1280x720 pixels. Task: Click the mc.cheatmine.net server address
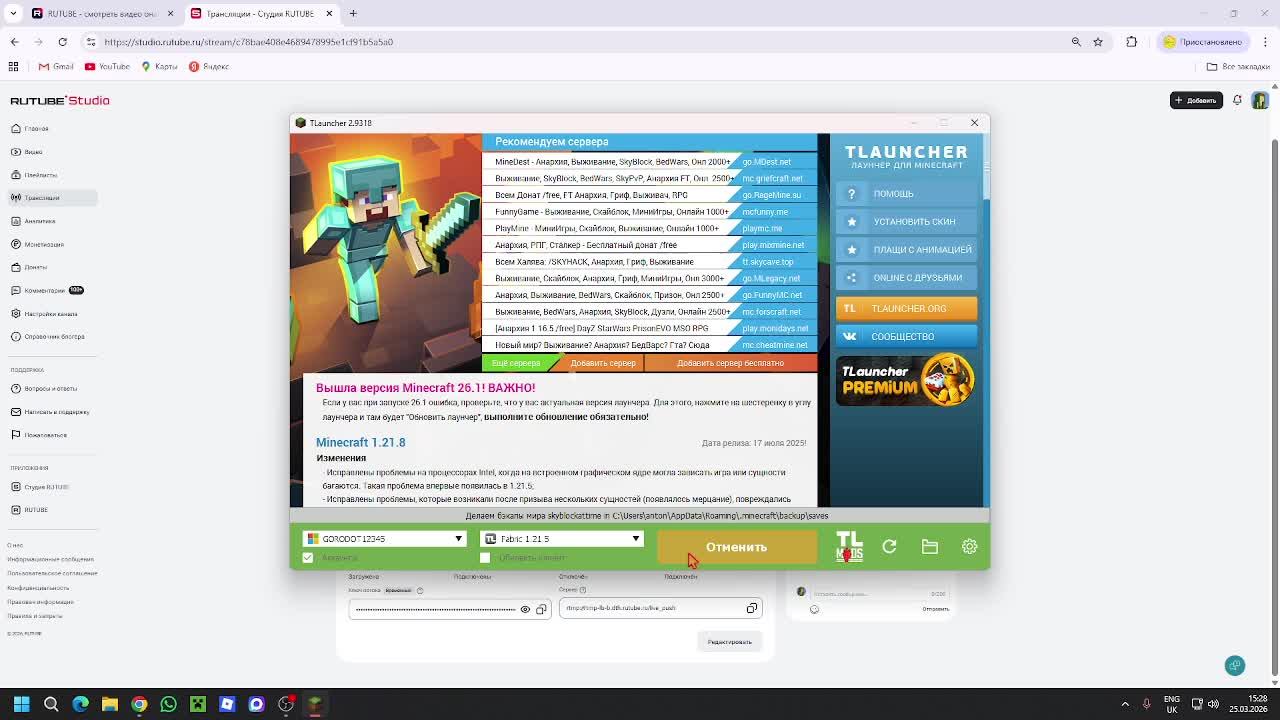[774, 345]
